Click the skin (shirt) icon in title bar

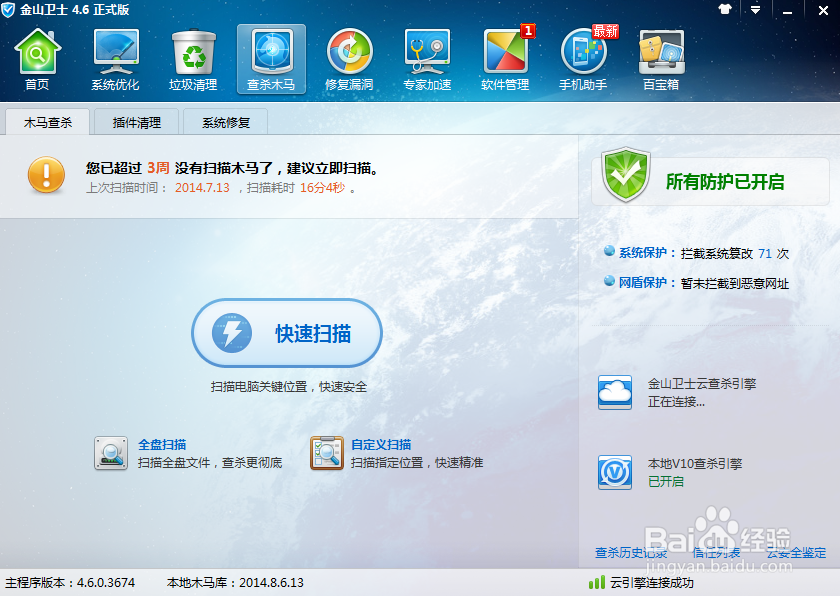click(x=725, y=10)
